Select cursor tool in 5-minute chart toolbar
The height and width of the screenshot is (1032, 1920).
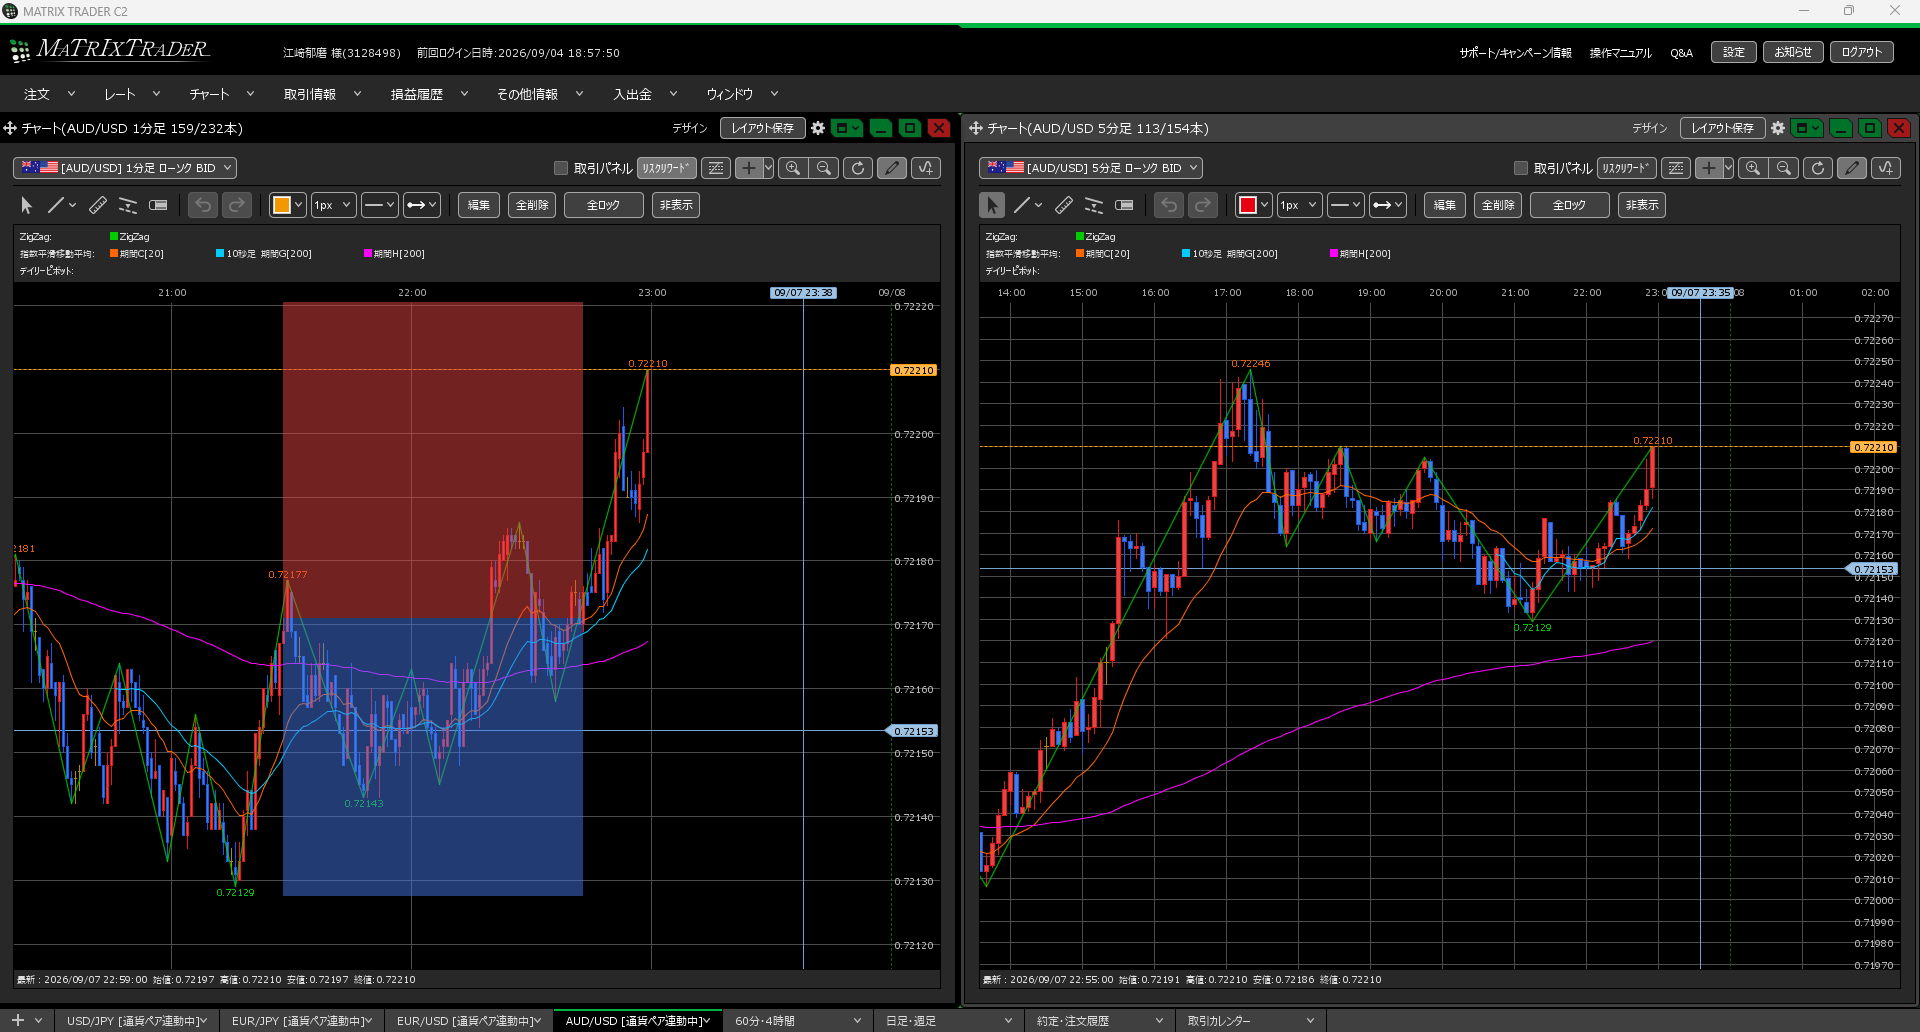pyautogui.click(x=992, y=205)
